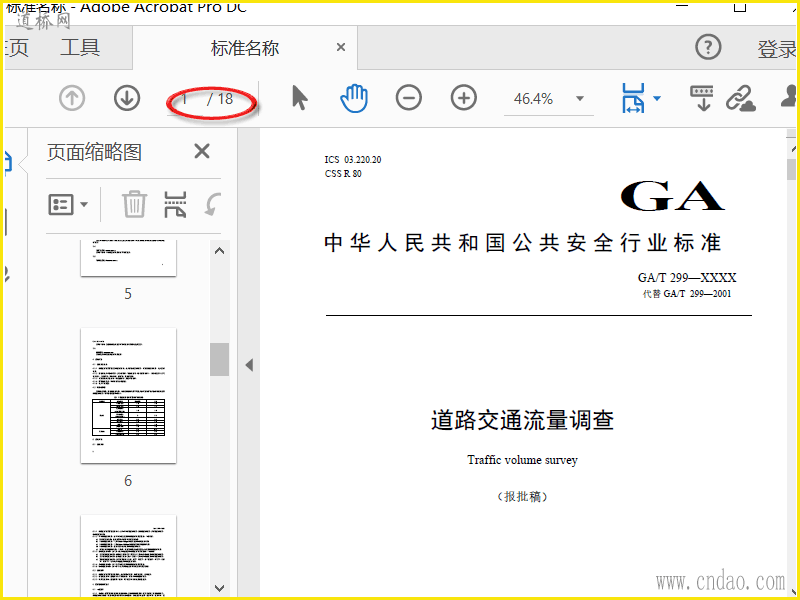This screenshot has width=800, height=600.
Task: Click the 道路交通流量调查 title text
Action: click(x=522, y=420)
